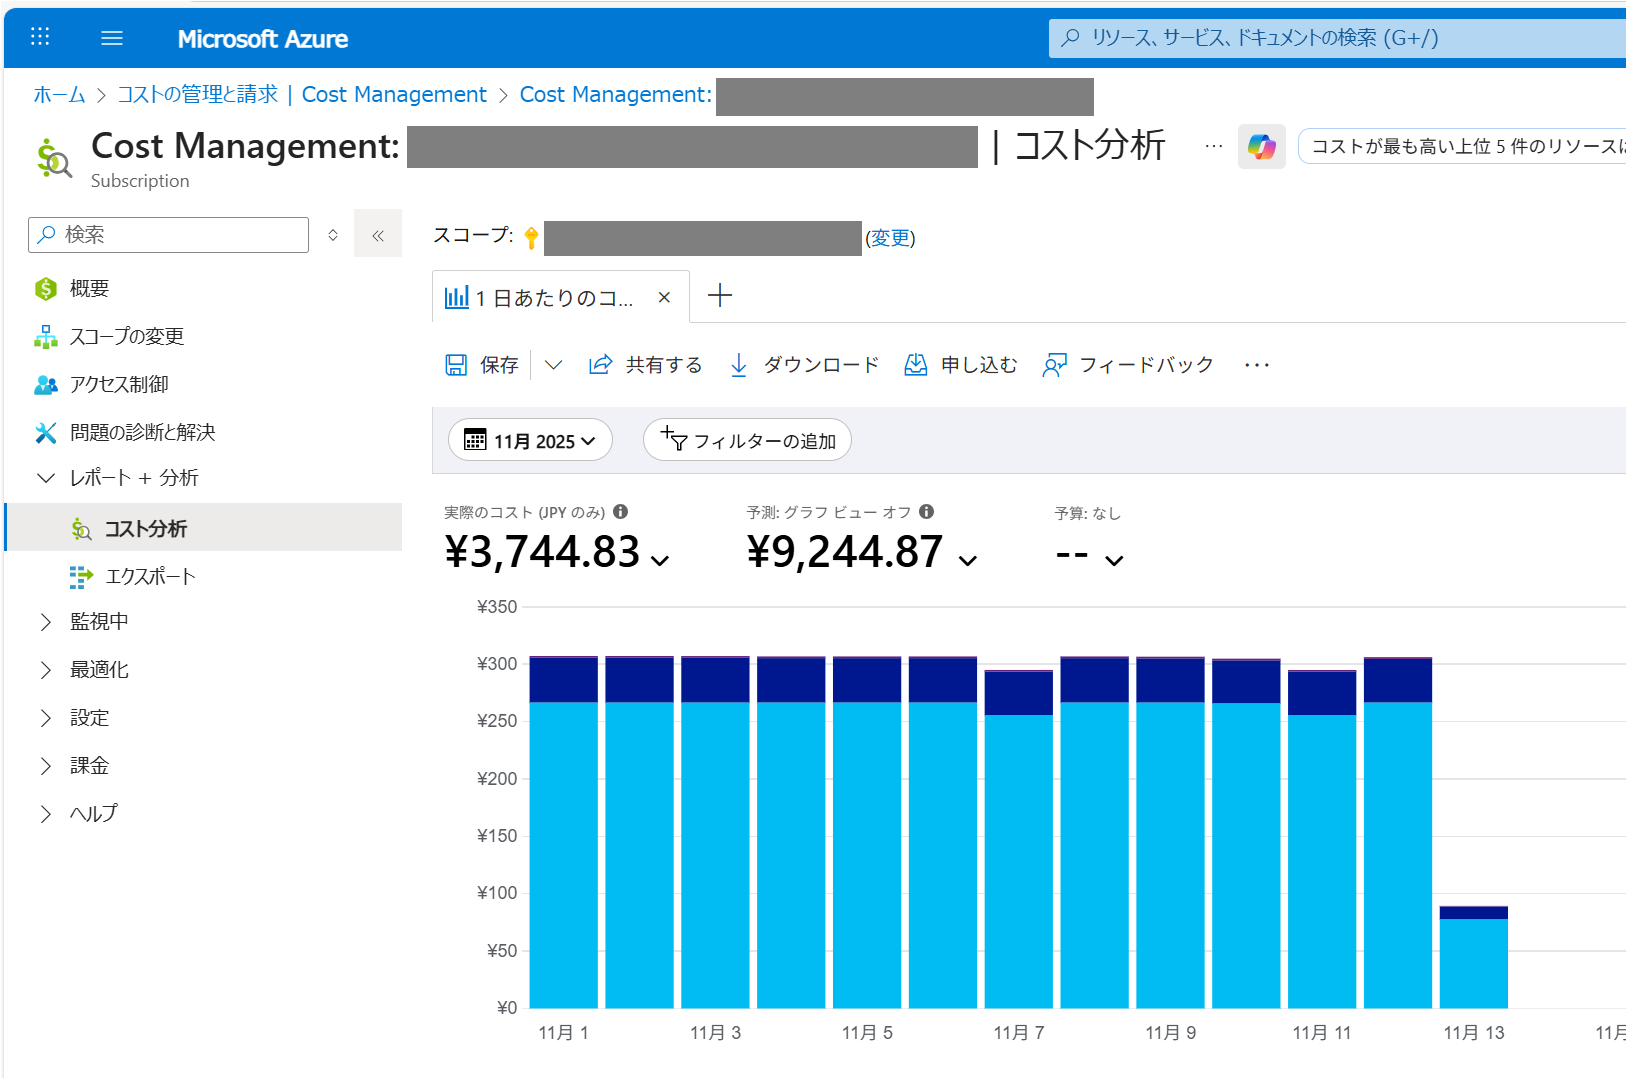Click the 保存 save button
Image resolution: width=1627 pixels, height=1079 pixels.
482,365
